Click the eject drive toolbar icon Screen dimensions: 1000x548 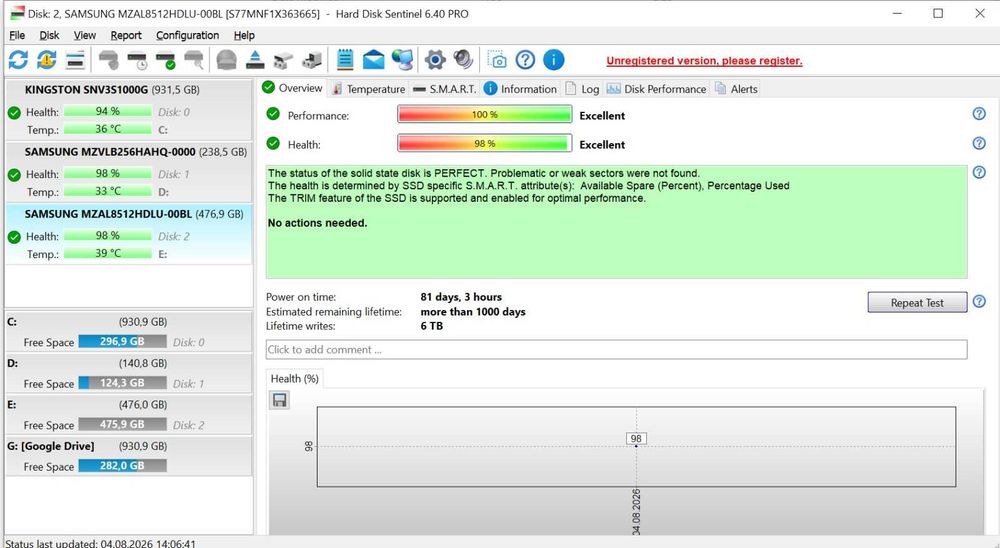pyautogui.click(x=255, y=60)
